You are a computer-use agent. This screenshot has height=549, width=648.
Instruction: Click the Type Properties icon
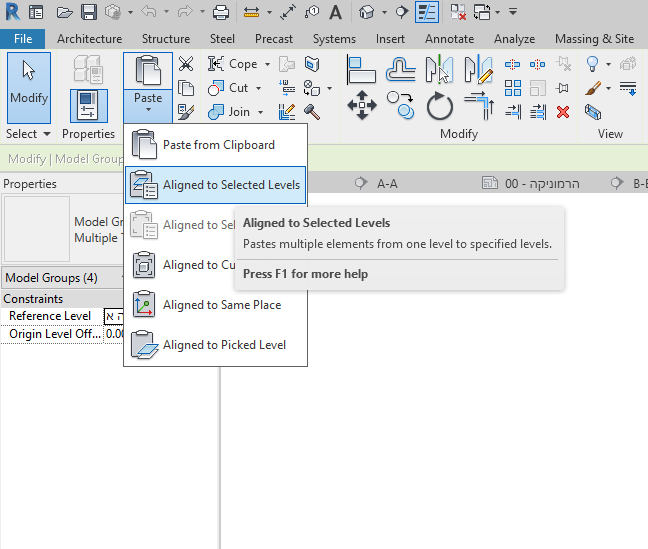[x=88, y=69]
